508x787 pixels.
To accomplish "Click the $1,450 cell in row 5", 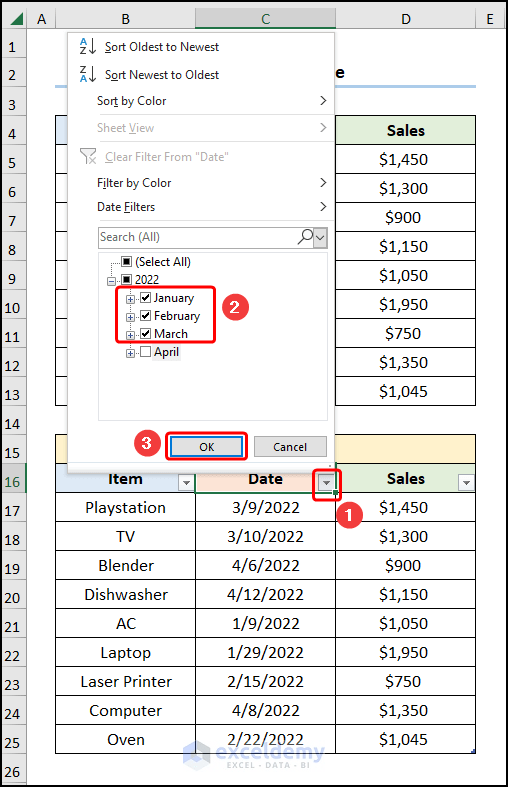I will [x=406, y=160].
